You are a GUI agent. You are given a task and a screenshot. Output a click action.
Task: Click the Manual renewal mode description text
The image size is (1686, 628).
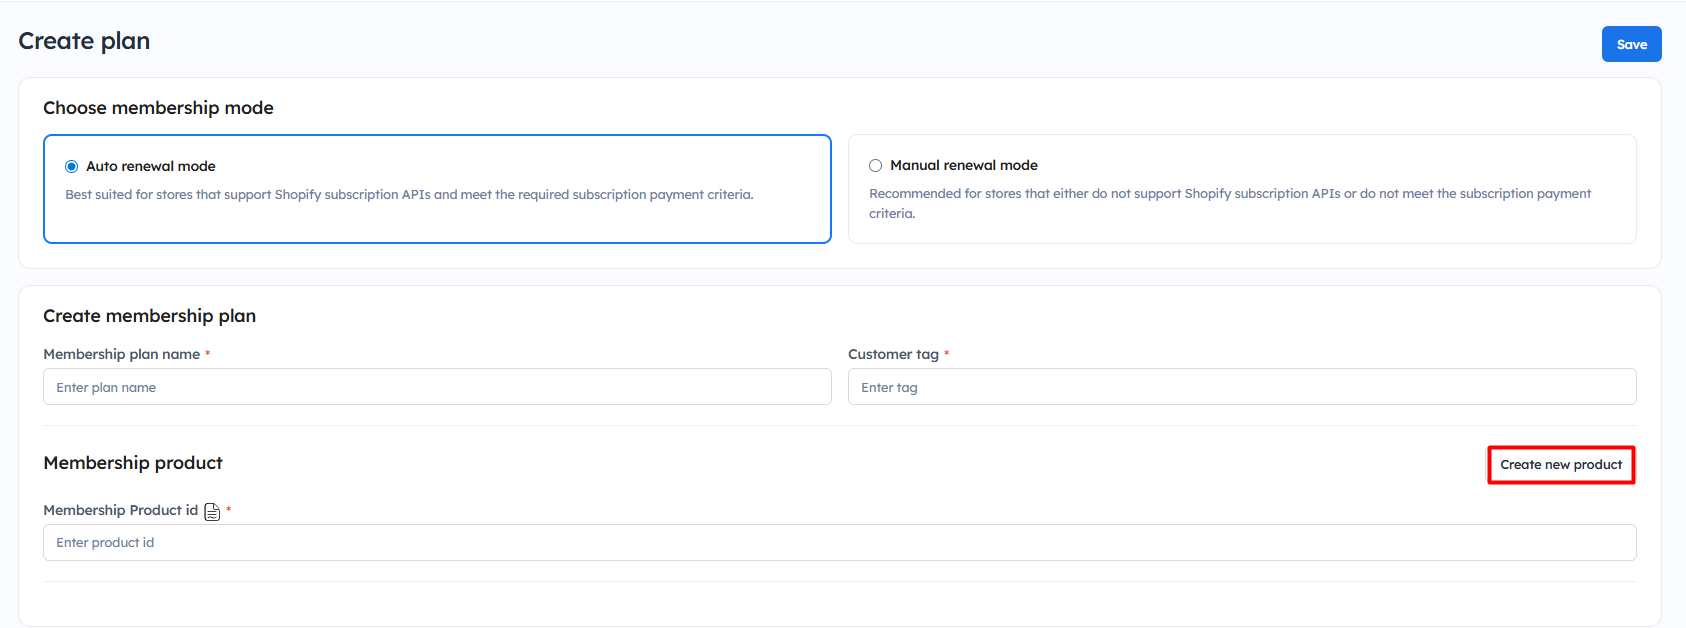(x=1229, y=194)
